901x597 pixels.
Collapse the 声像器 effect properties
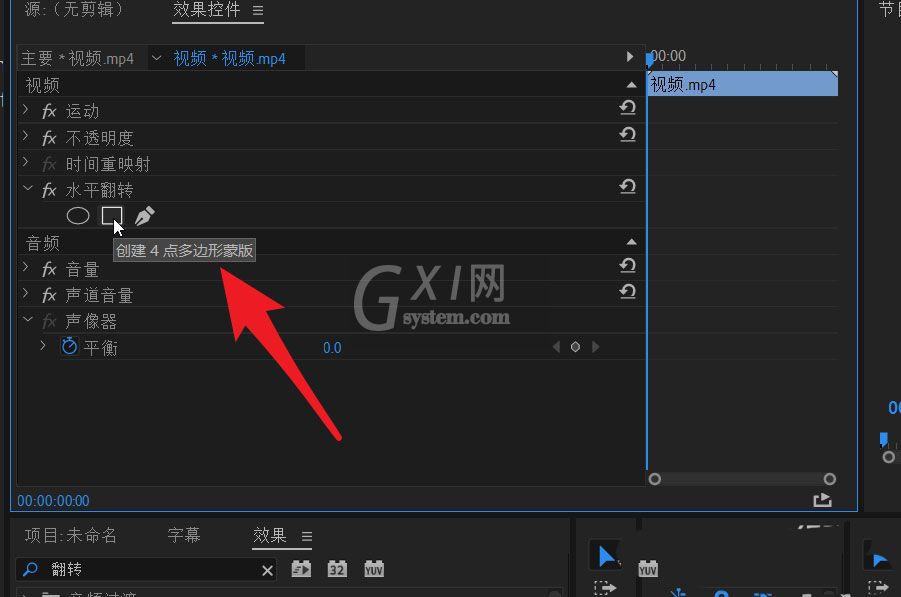[28, 319]
